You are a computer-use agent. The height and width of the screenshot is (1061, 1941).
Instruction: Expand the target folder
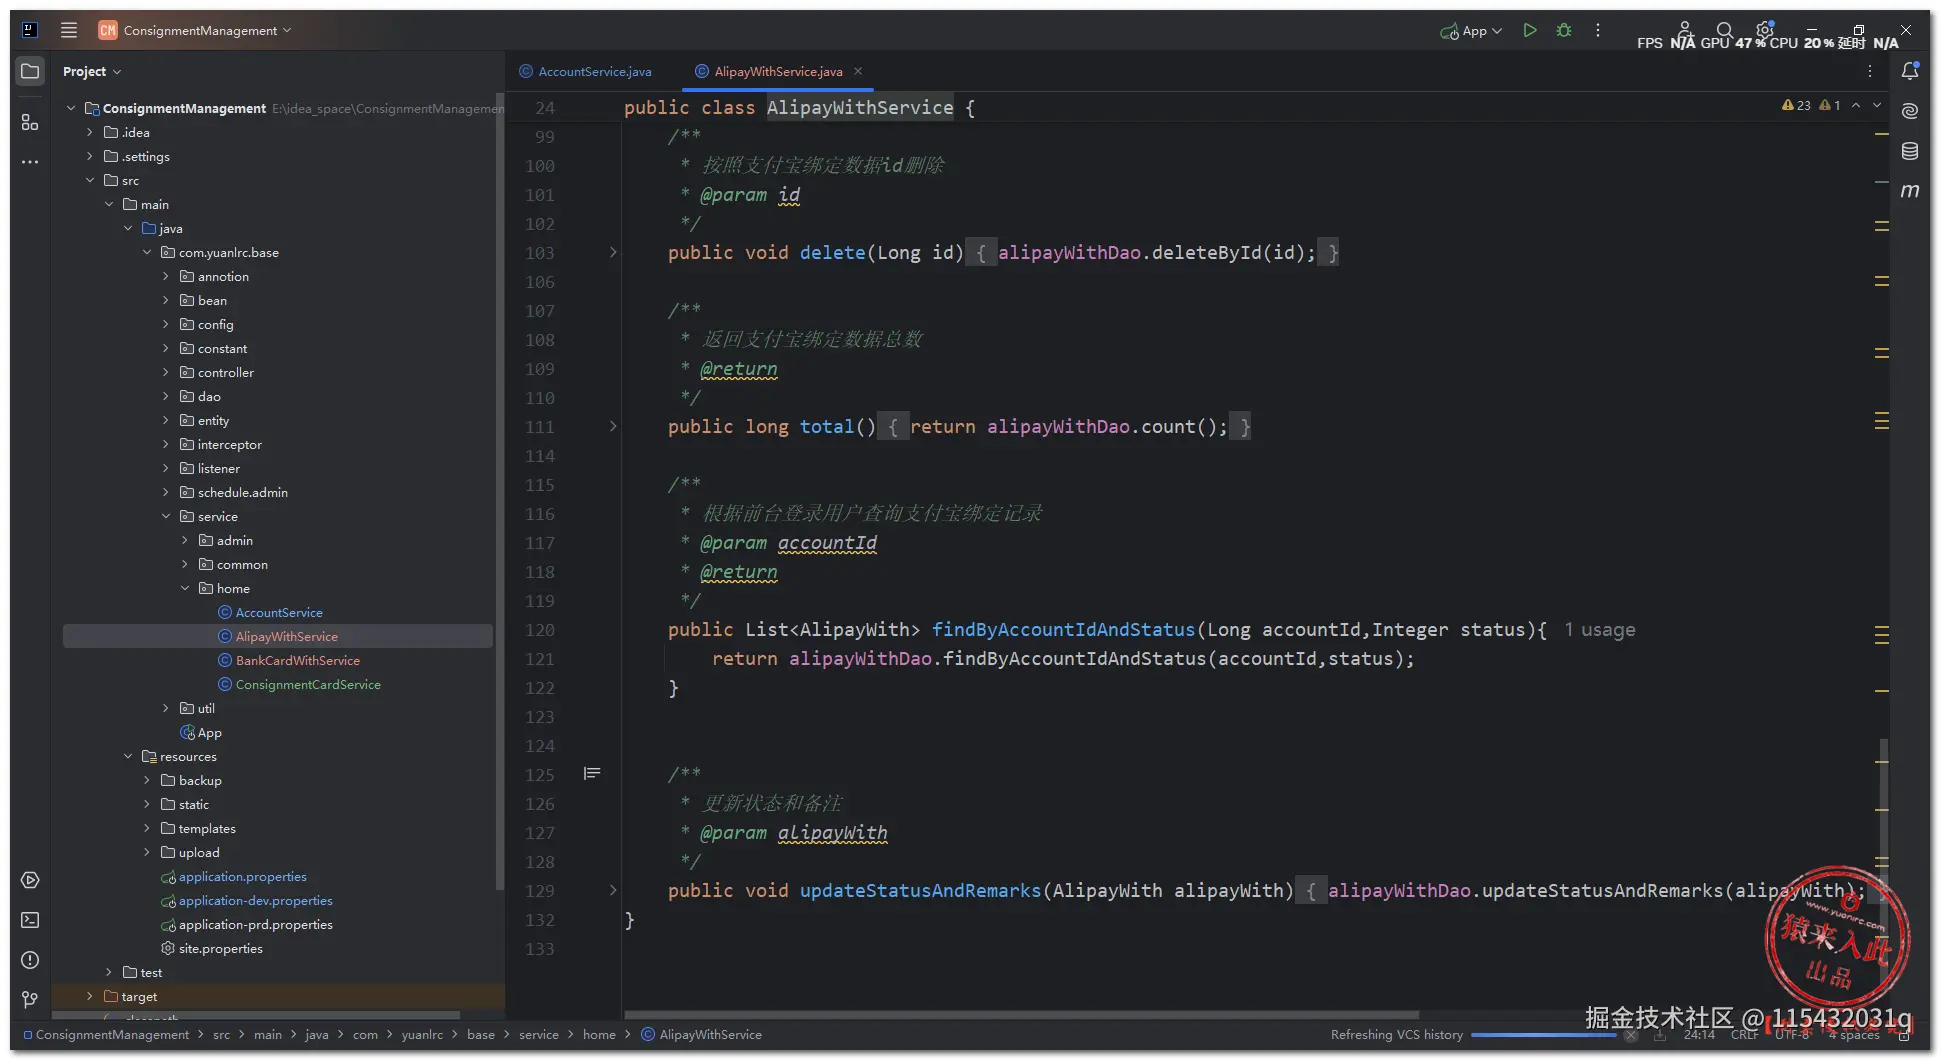point(90,996)
